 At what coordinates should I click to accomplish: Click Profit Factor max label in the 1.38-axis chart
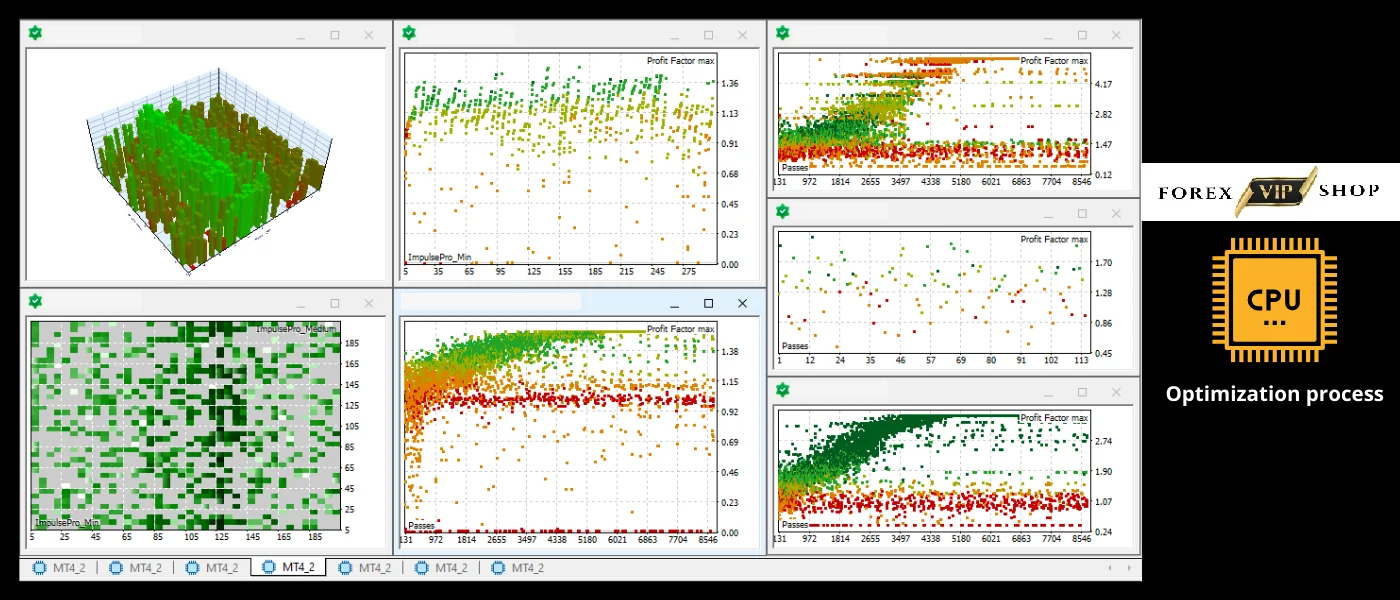681,329
